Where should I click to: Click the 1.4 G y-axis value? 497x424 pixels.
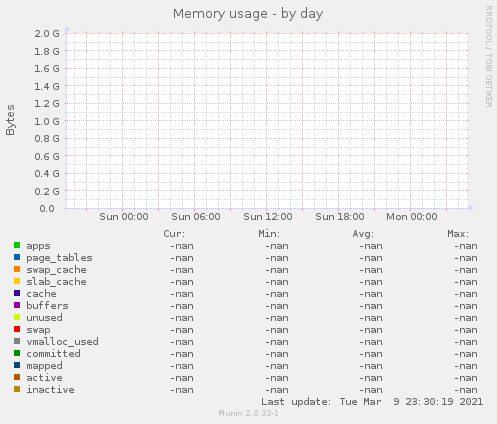pos(47,86)
